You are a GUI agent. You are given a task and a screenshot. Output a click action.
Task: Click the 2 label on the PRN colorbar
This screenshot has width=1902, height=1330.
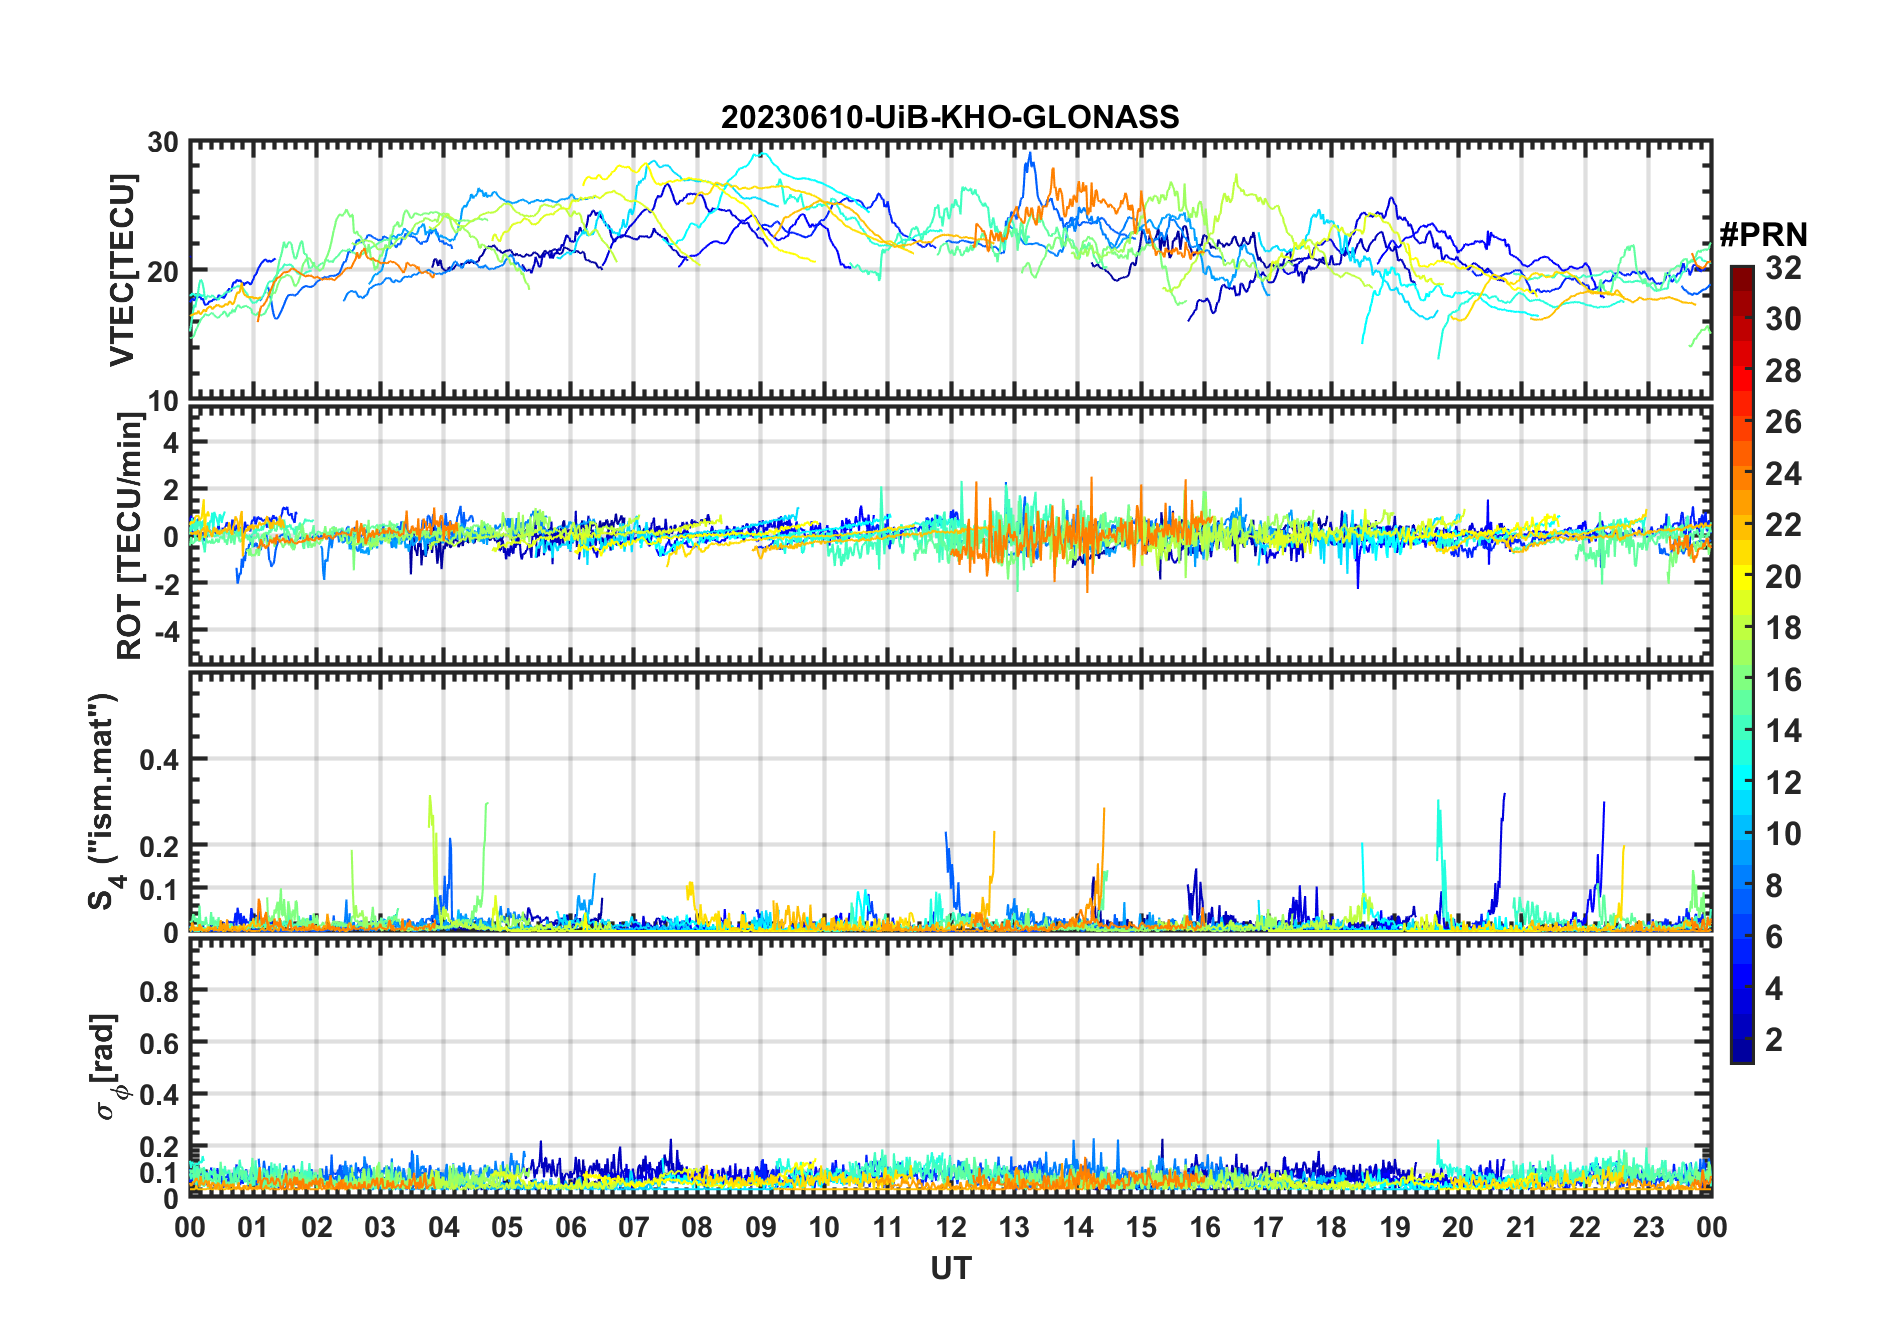coord(1774,1040)
